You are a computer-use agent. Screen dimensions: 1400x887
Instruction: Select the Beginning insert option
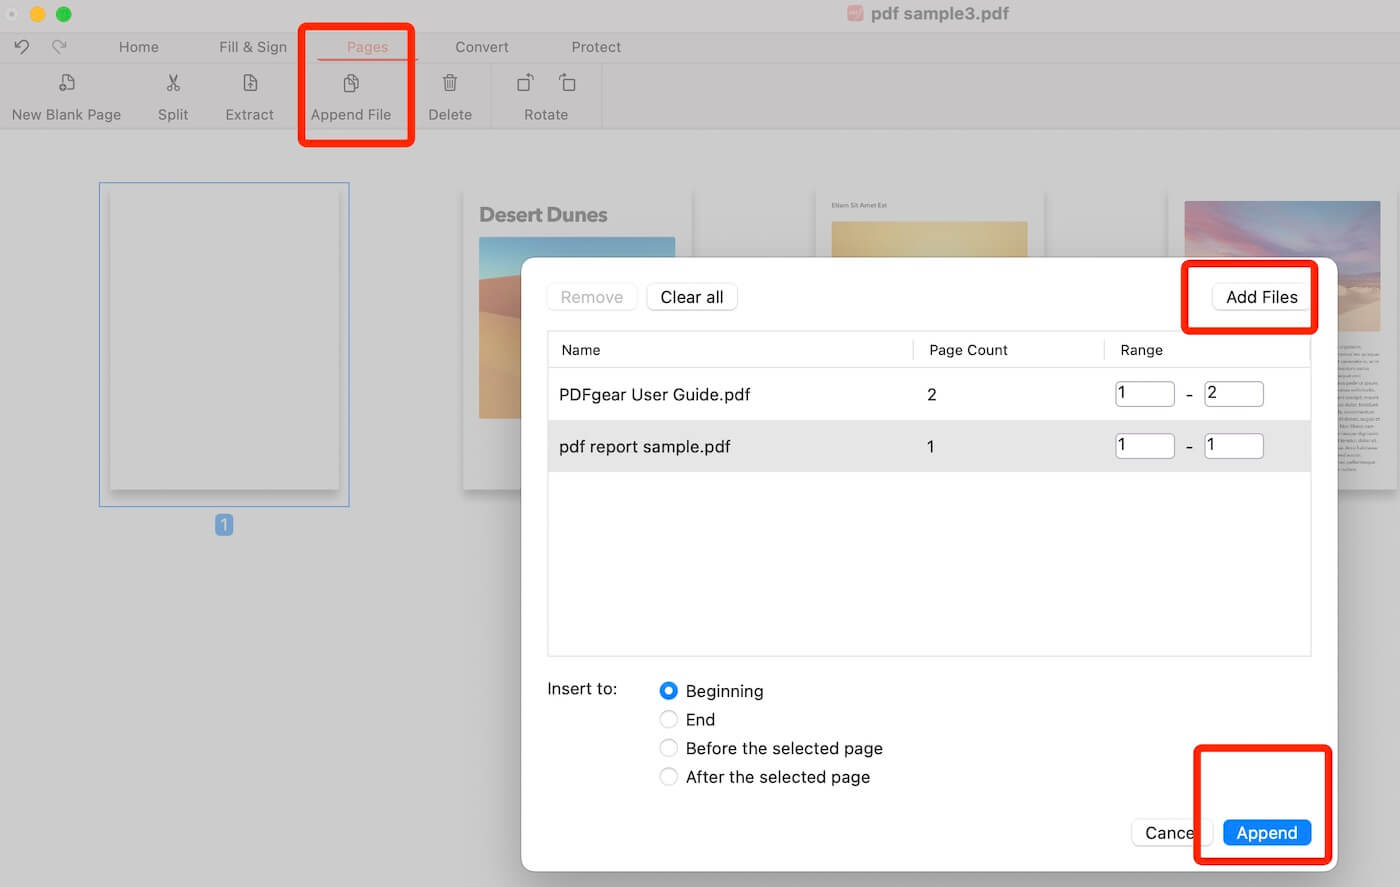669,691
